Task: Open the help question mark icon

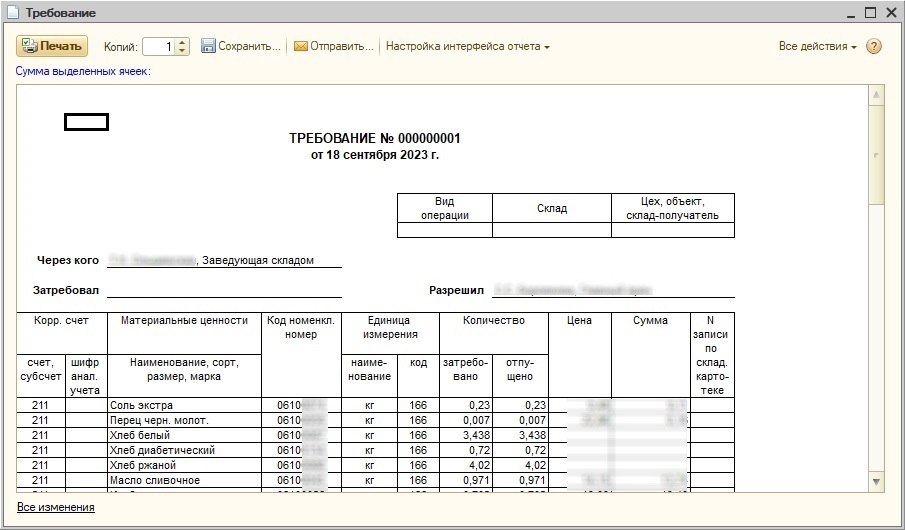Action: [874, 46]
